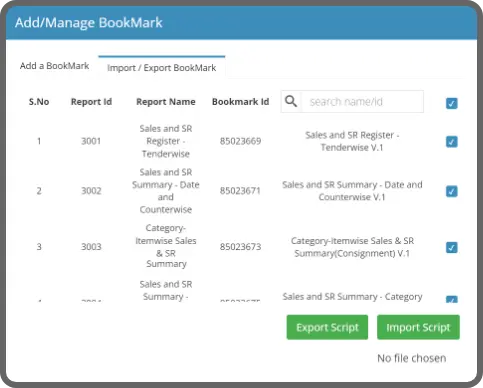Image resolution: width=483 pixels, height=388 pixels.
Task: Click report id 3002 cell
Action: [91, 191]
